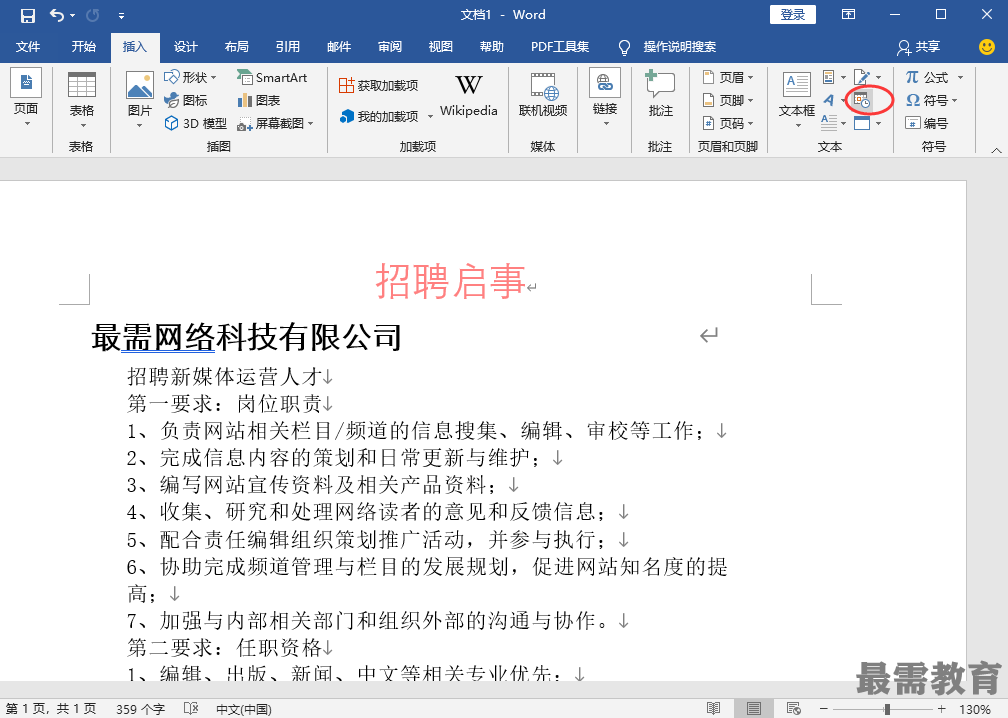The image size is (1008, 718).
Task: Insert a 联机视频 online video
Action: [x=543, y=95]
